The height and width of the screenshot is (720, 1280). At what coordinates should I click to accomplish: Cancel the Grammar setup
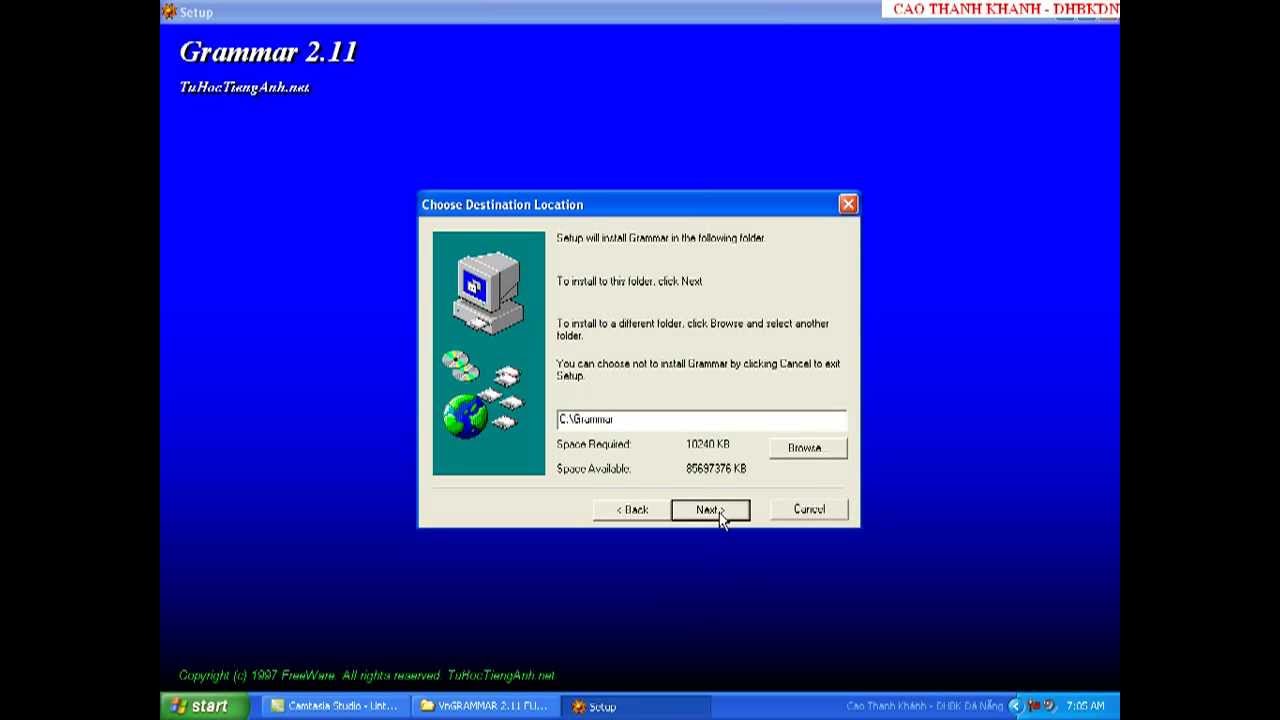point(809,510)
